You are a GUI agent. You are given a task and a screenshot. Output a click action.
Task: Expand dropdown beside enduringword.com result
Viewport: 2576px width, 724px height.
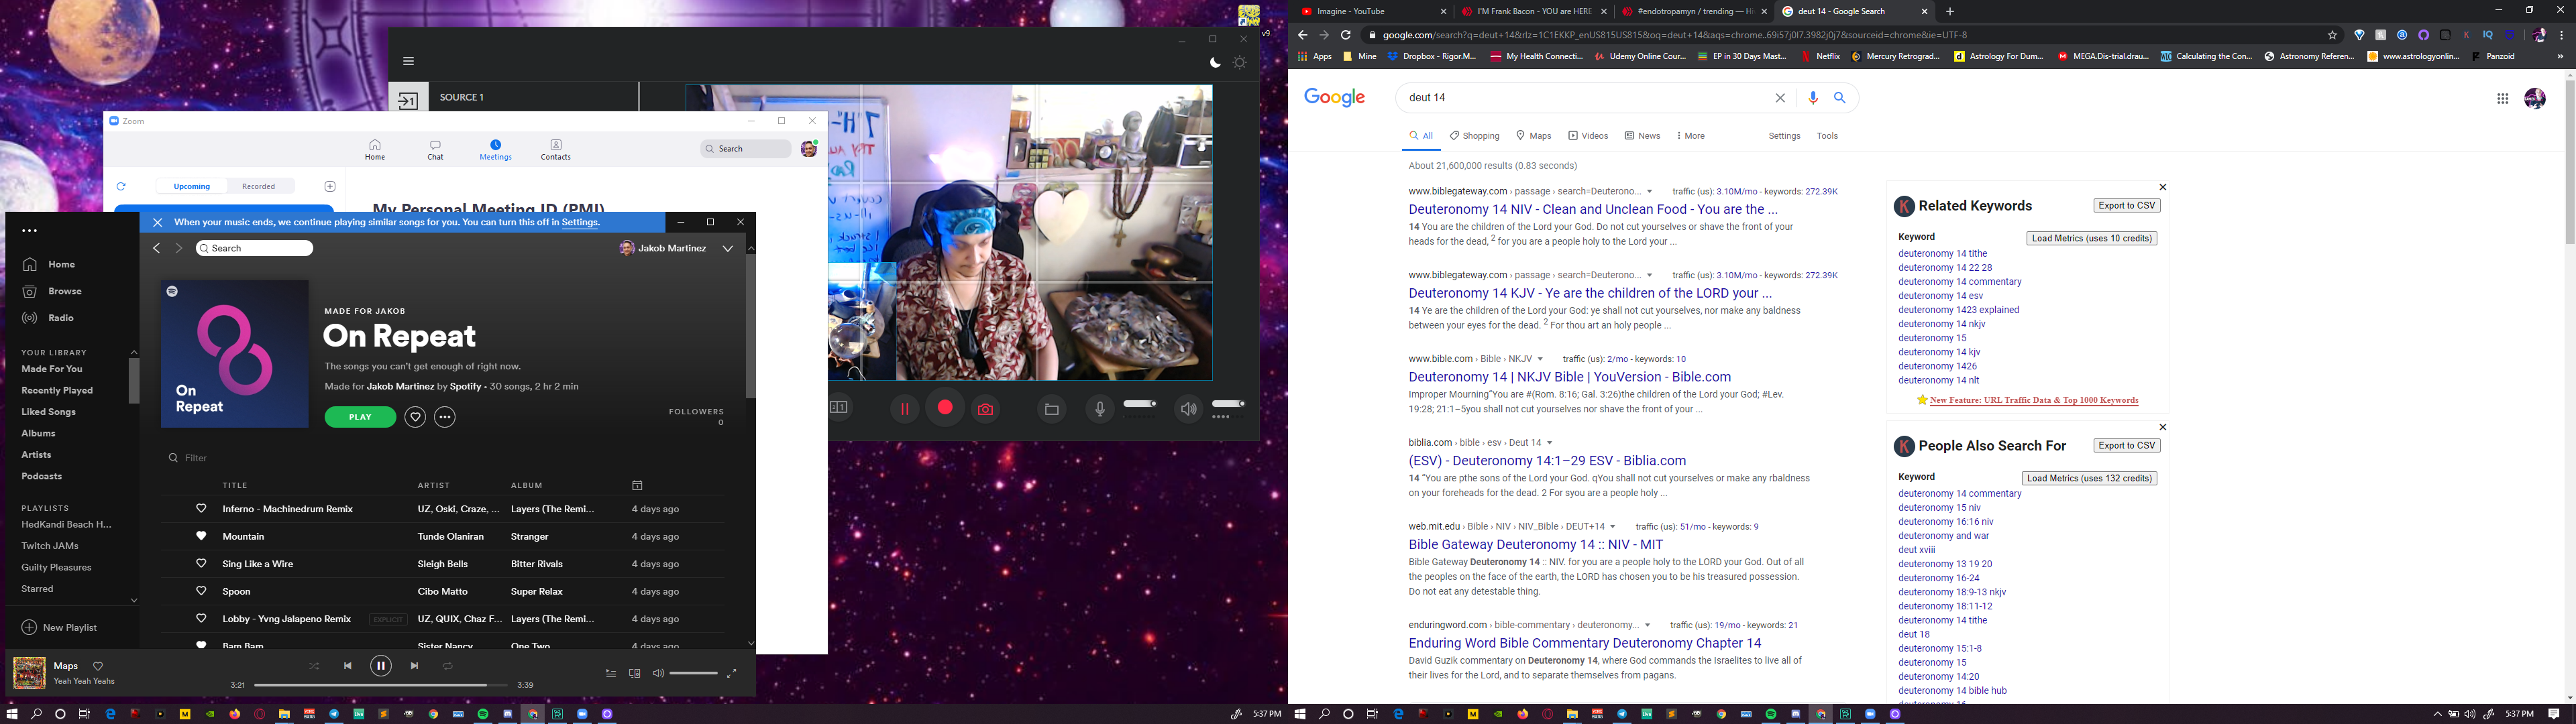[1647, 626]
